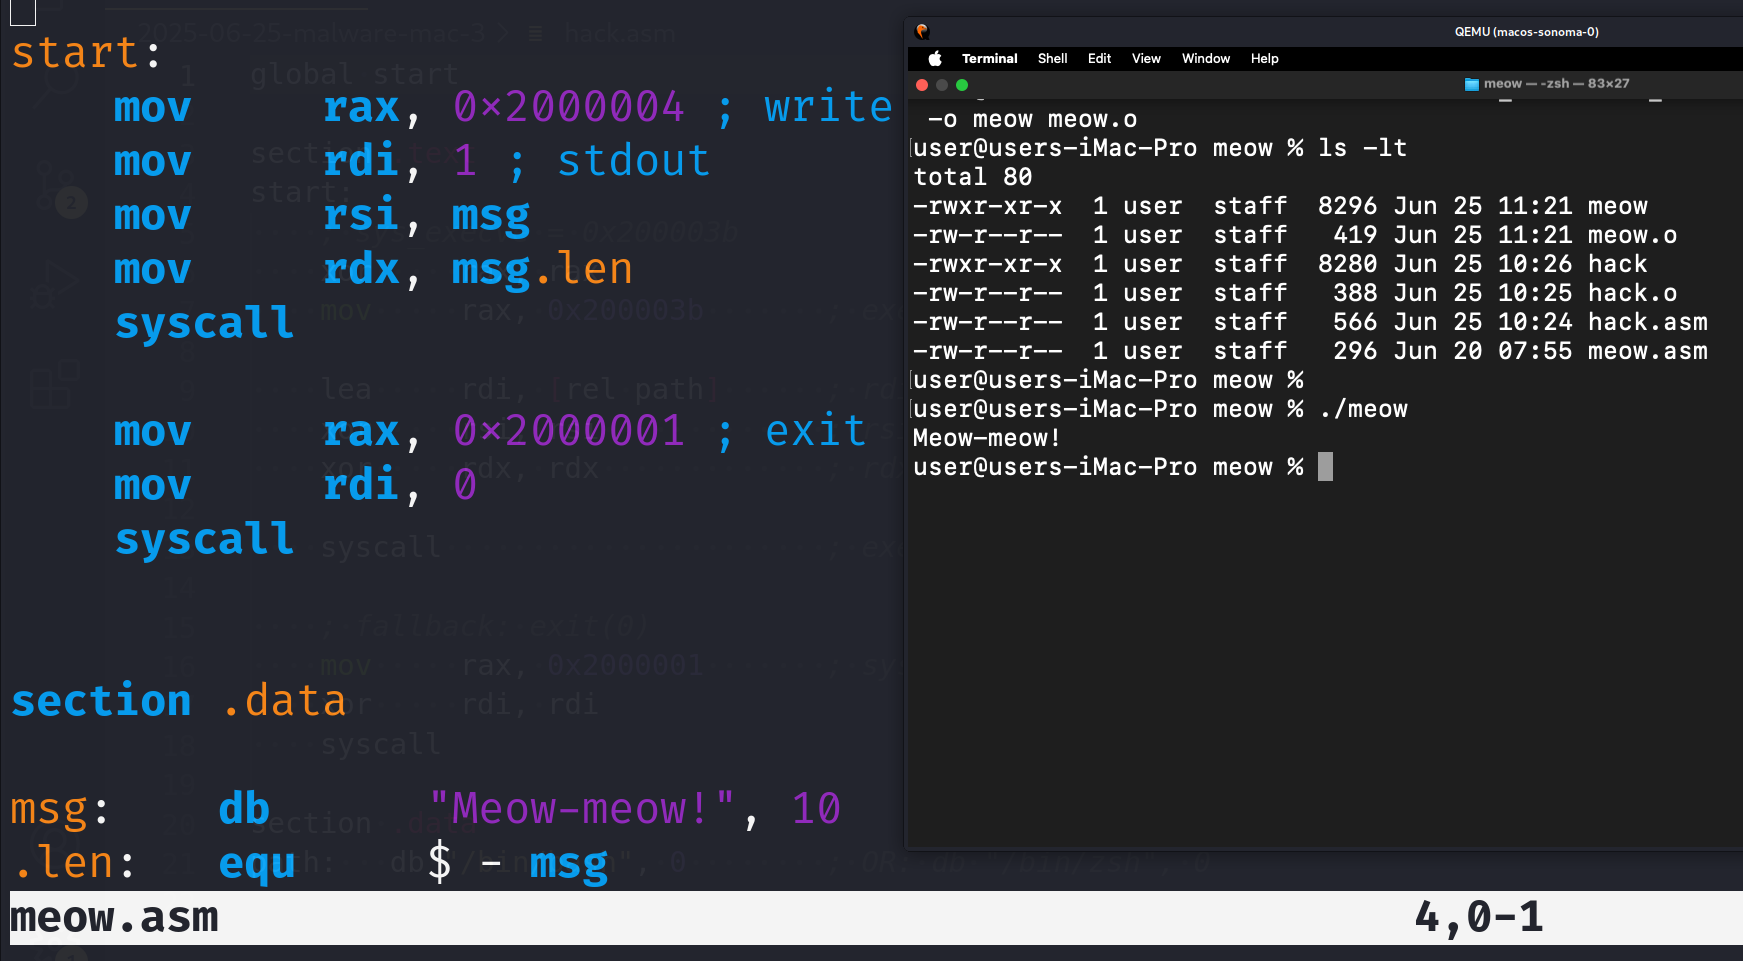
Task: Click '.len:' label in editor
Action: point(75,862)
